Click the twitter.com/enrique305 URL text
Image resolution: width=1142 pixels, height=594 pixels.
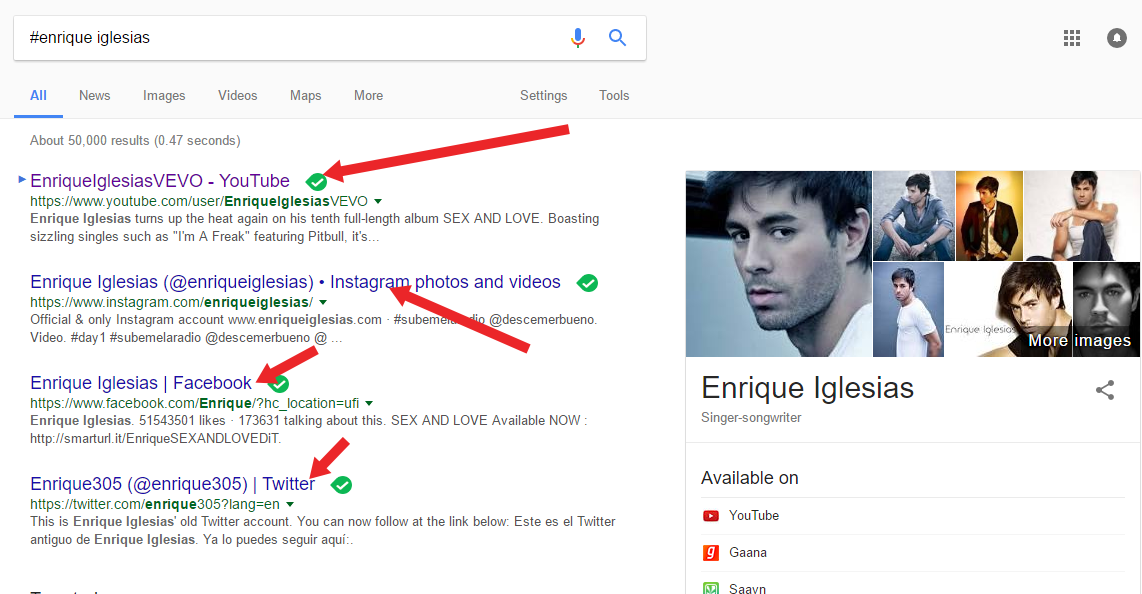pyautogui.click(x=154, y=504)
